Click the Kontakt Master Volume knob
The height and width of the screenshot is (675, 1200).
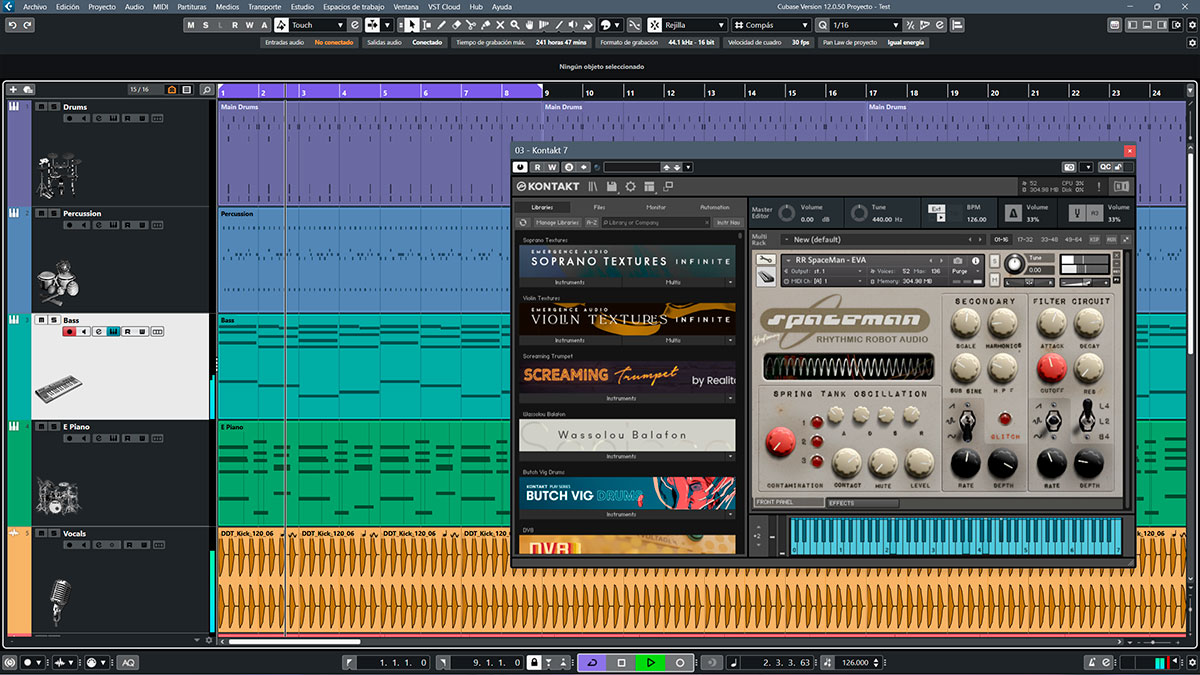tap(787, 213)
